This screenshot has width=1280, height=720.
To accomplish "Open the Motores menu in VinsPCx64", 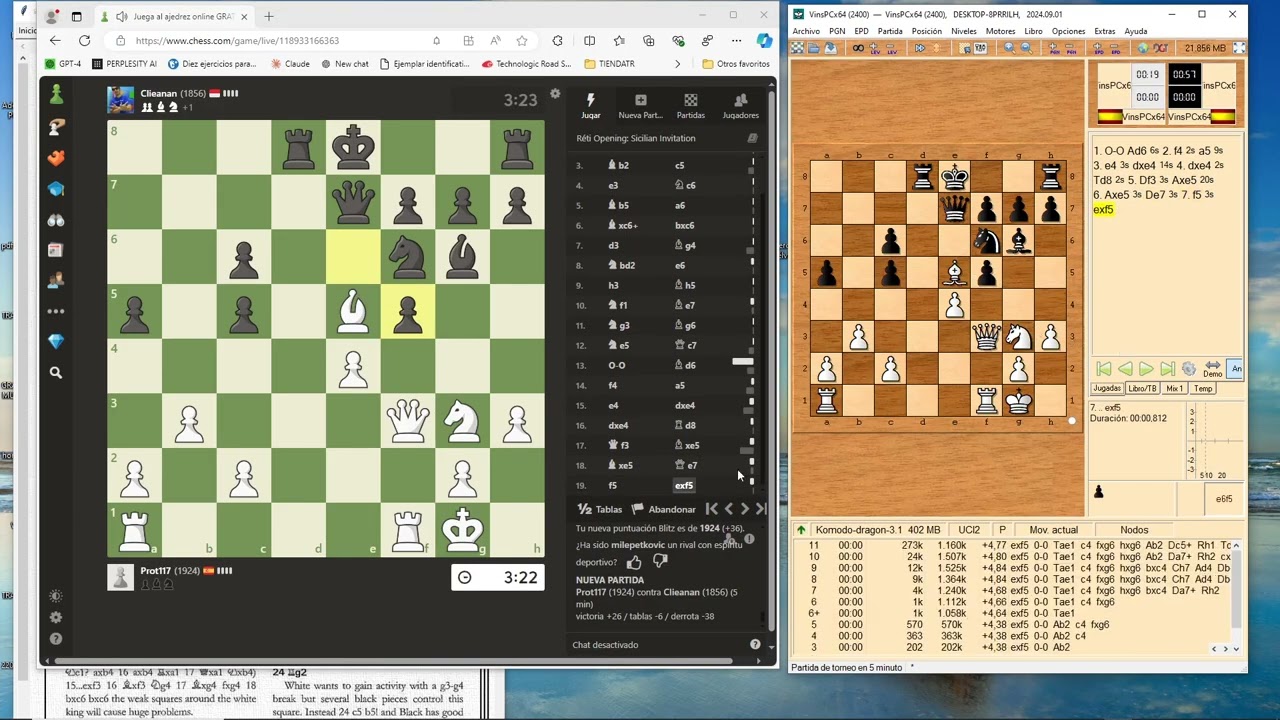I will point(1000,31).
